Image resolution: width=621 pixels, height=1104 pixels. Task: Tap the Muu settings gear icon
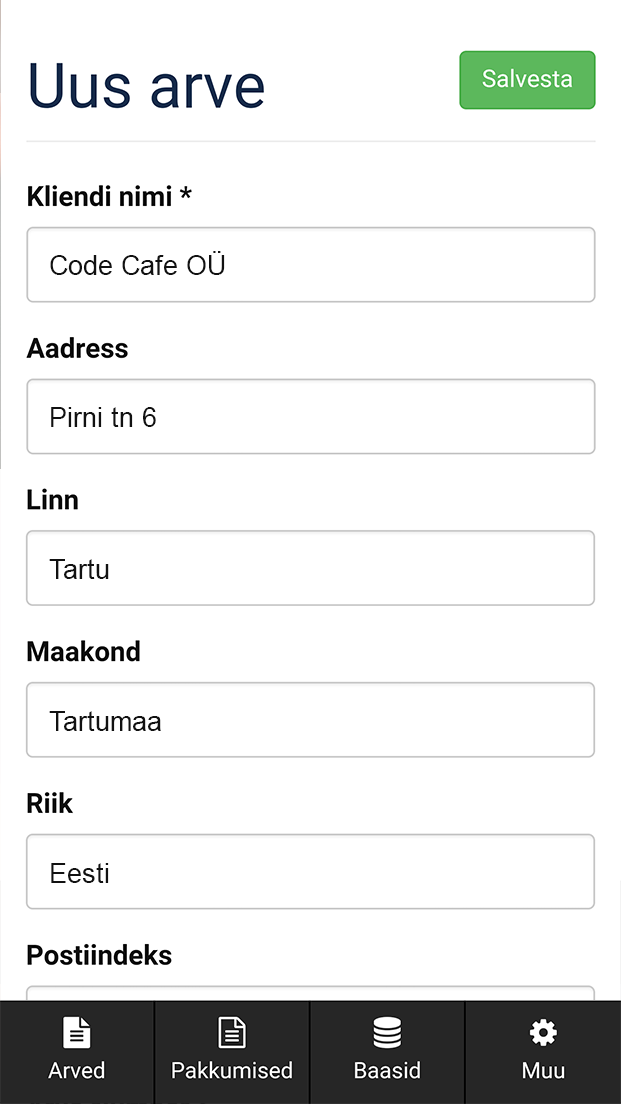tap(543, 1032)
